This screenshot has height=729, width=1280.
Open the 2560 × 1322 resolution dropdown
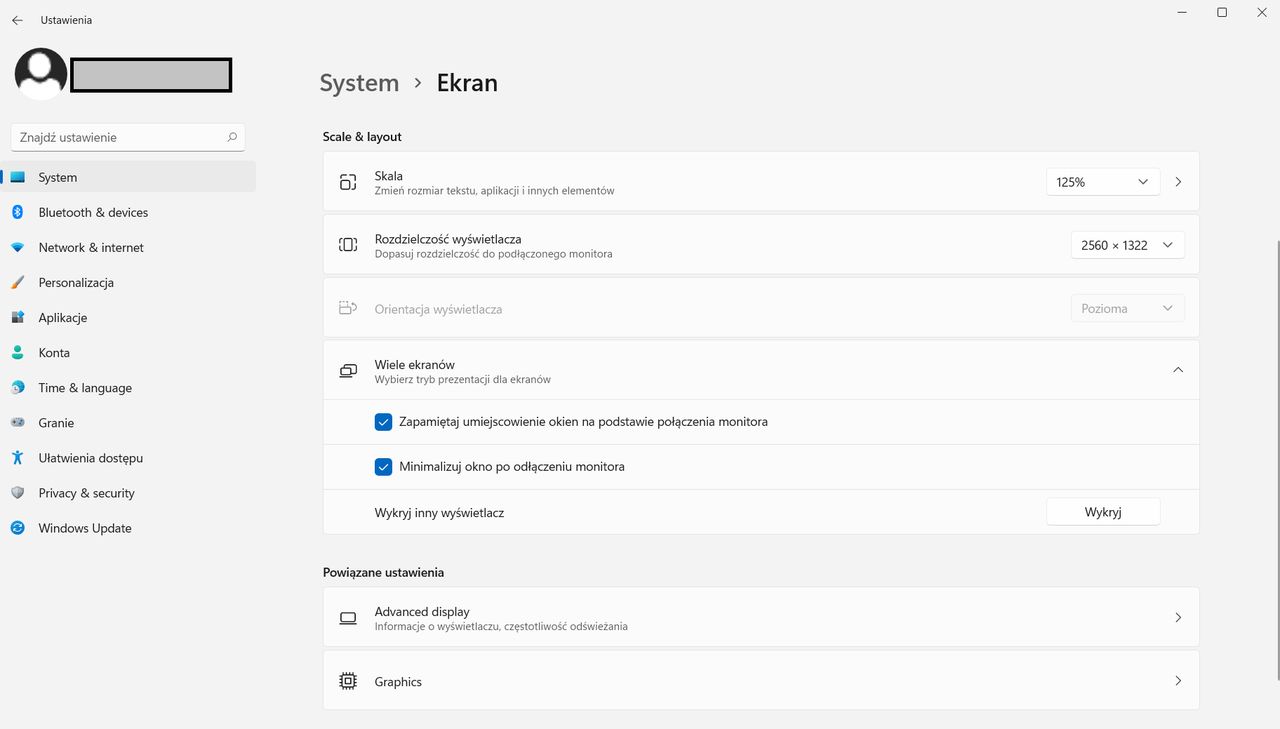[x=1127, y=244]
